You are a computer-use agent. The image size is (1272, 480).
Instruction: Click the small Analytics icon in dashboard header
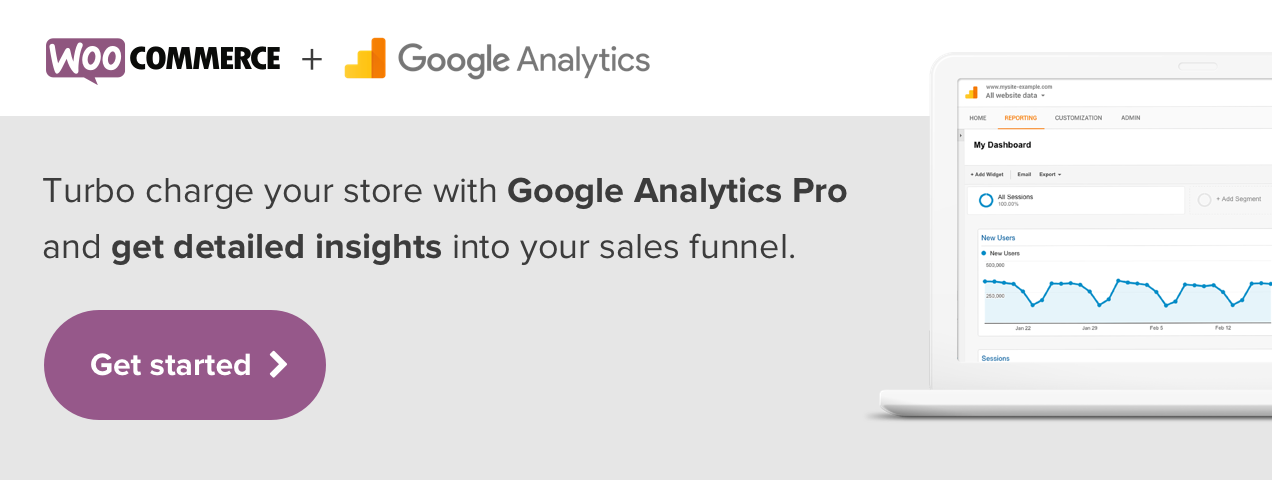971,92
